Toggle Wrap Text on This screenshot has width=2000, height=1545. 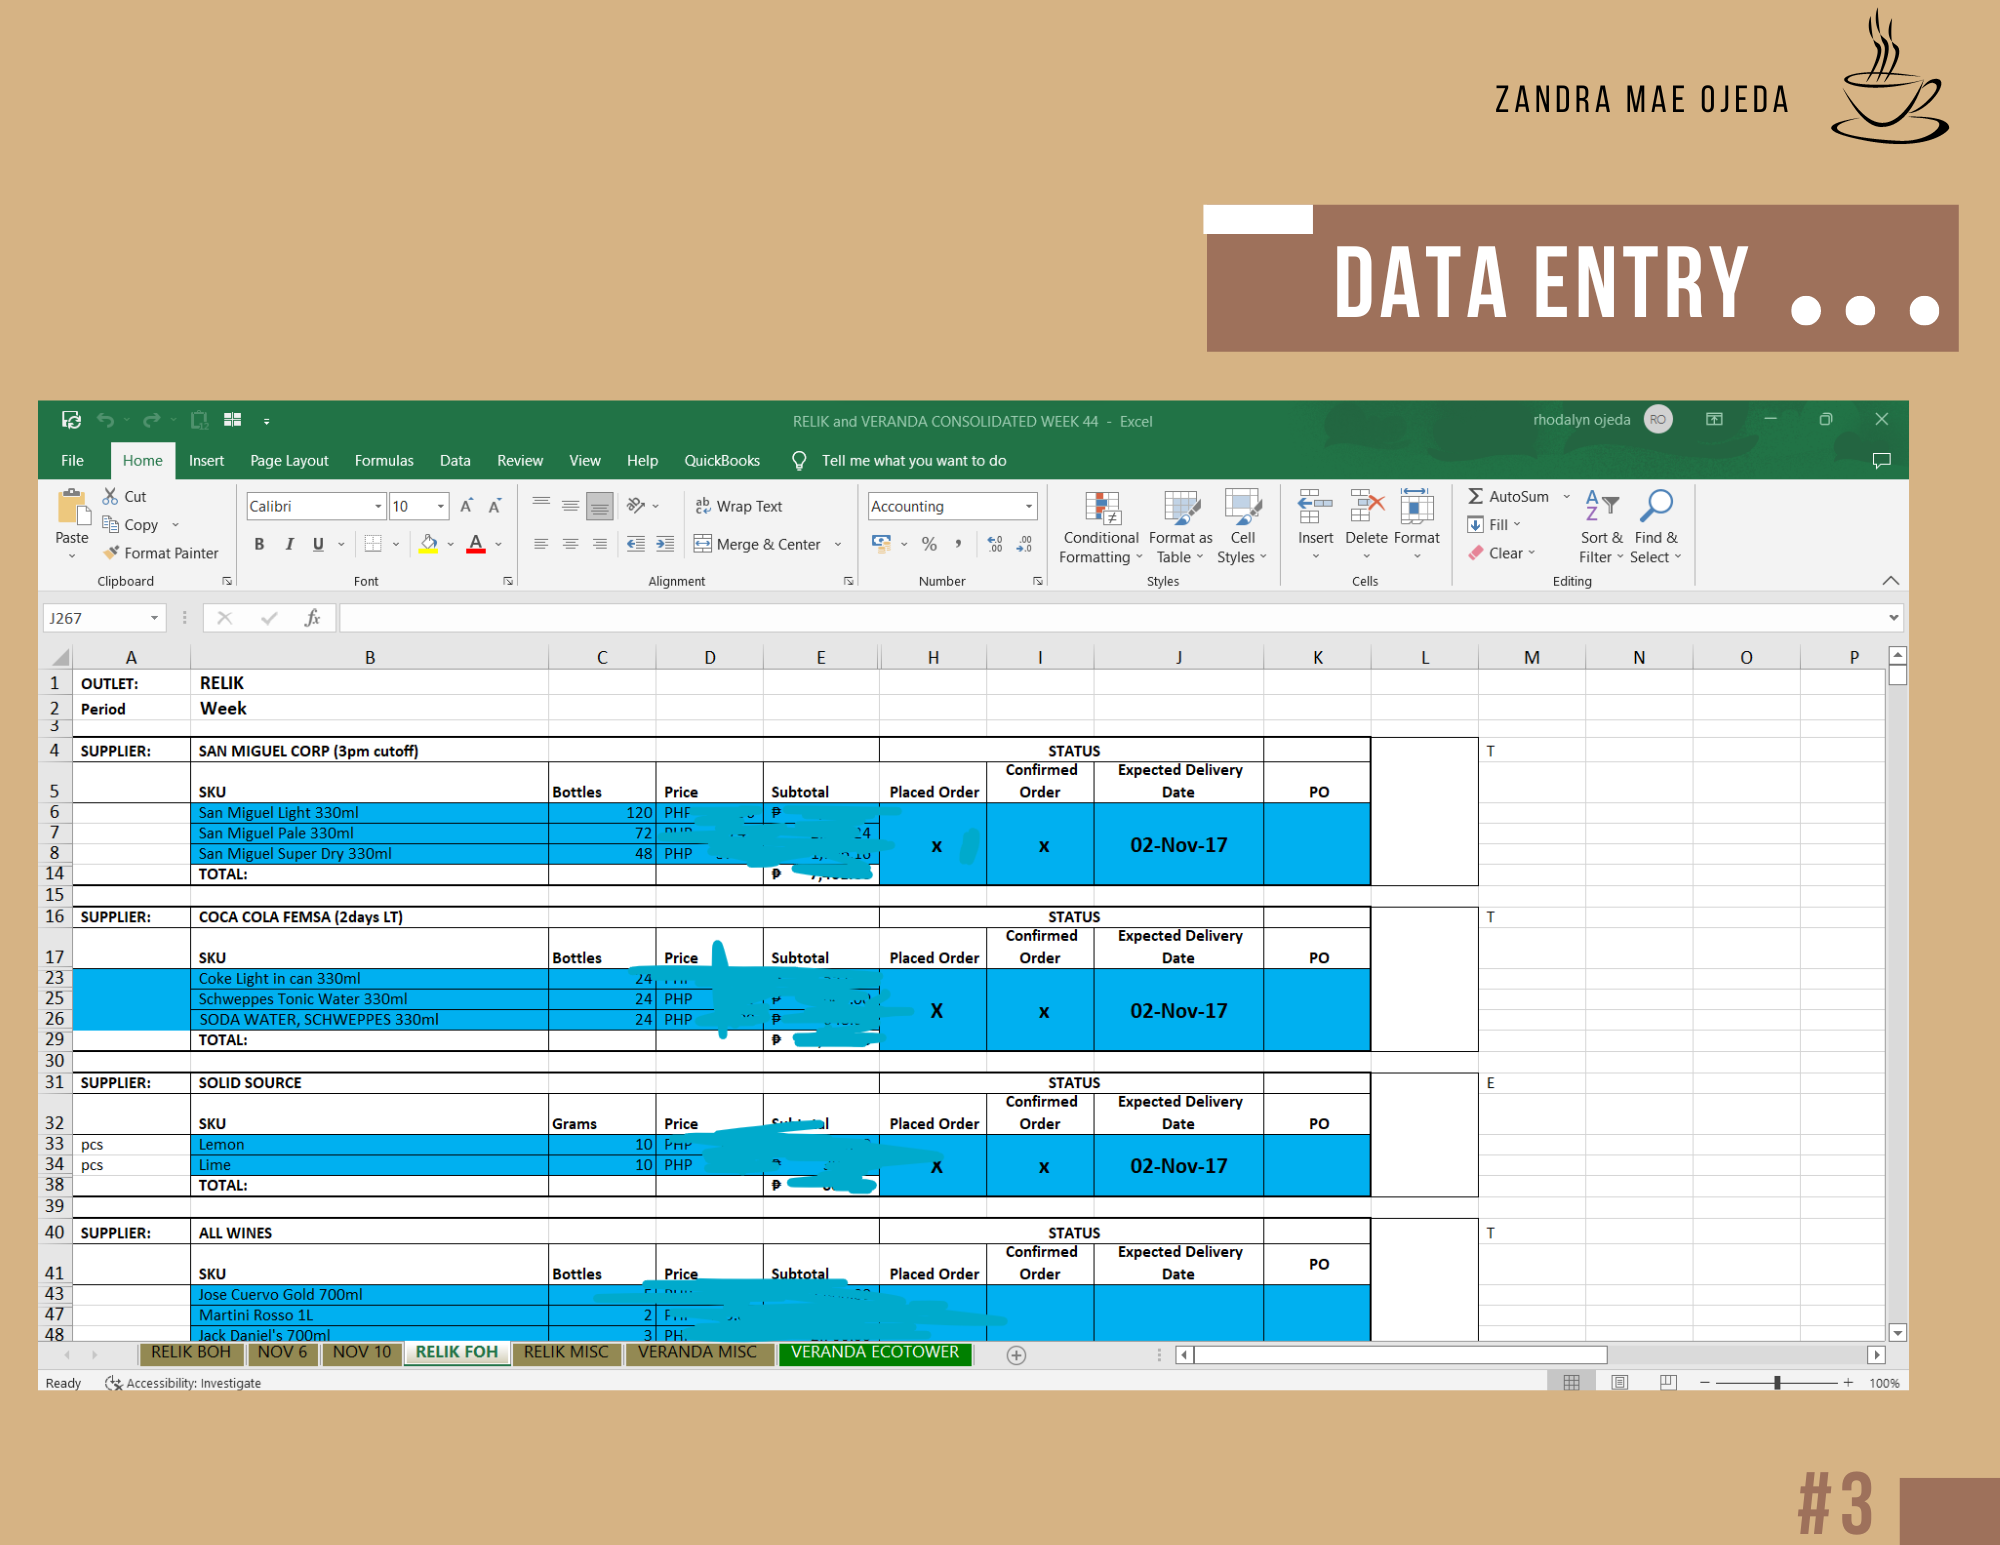click(x=738, y=506)
